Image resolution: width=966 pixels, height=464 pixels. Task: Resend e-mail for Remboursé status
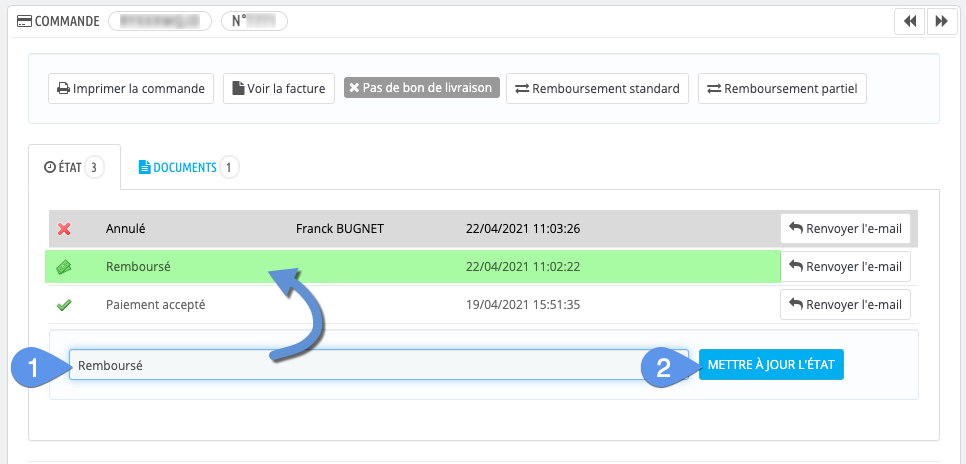845,267
